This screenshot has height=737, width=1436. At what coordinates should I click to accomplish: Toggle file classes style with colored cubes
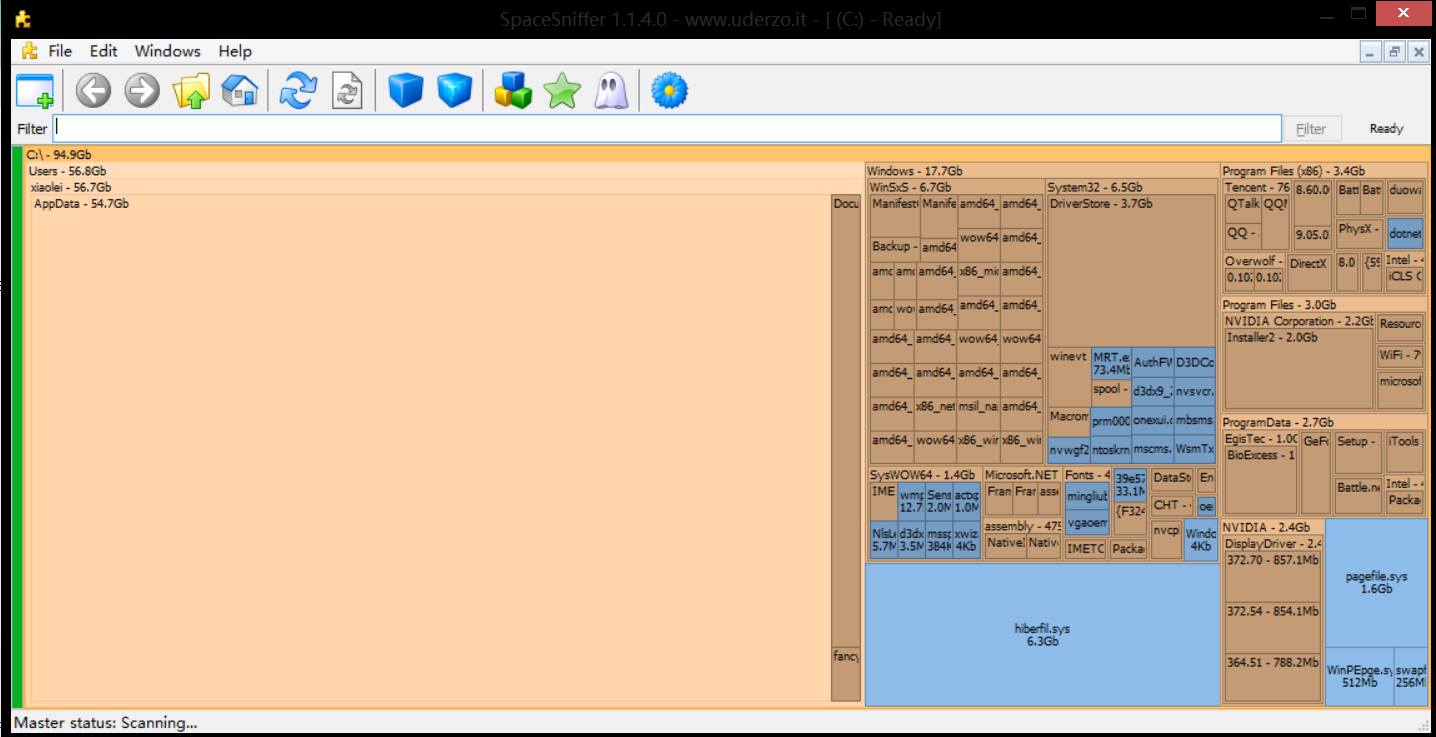513,91
